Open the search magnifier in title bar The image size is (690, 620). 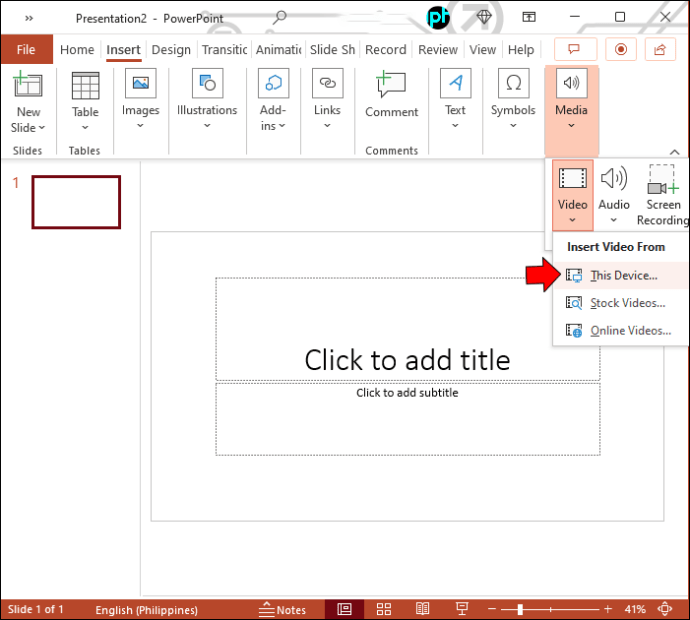click(x=280, y=18)
